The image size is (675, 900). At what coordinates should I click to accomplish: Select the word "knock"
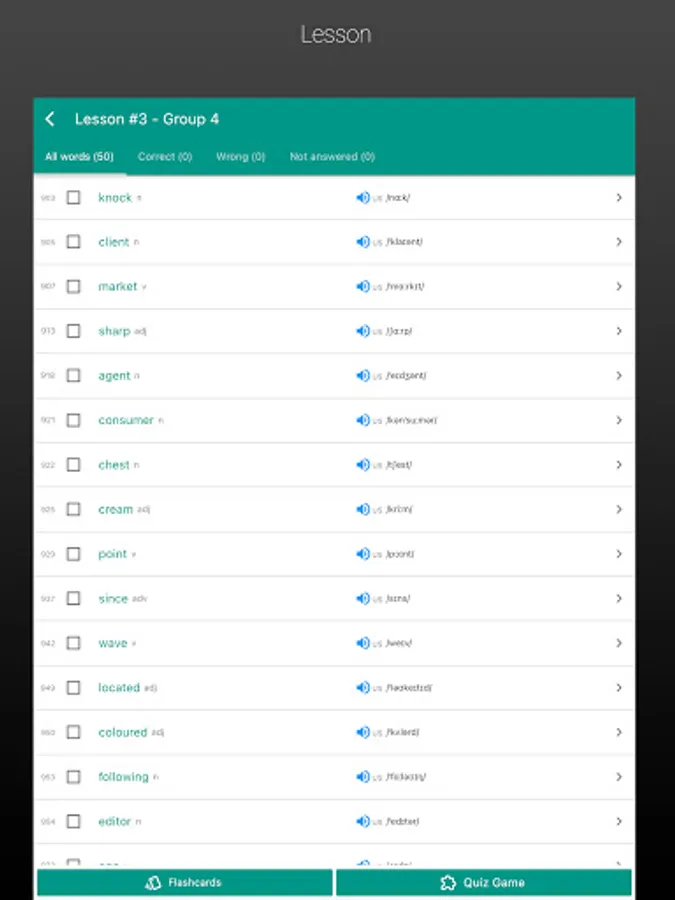tap(115, 198)
